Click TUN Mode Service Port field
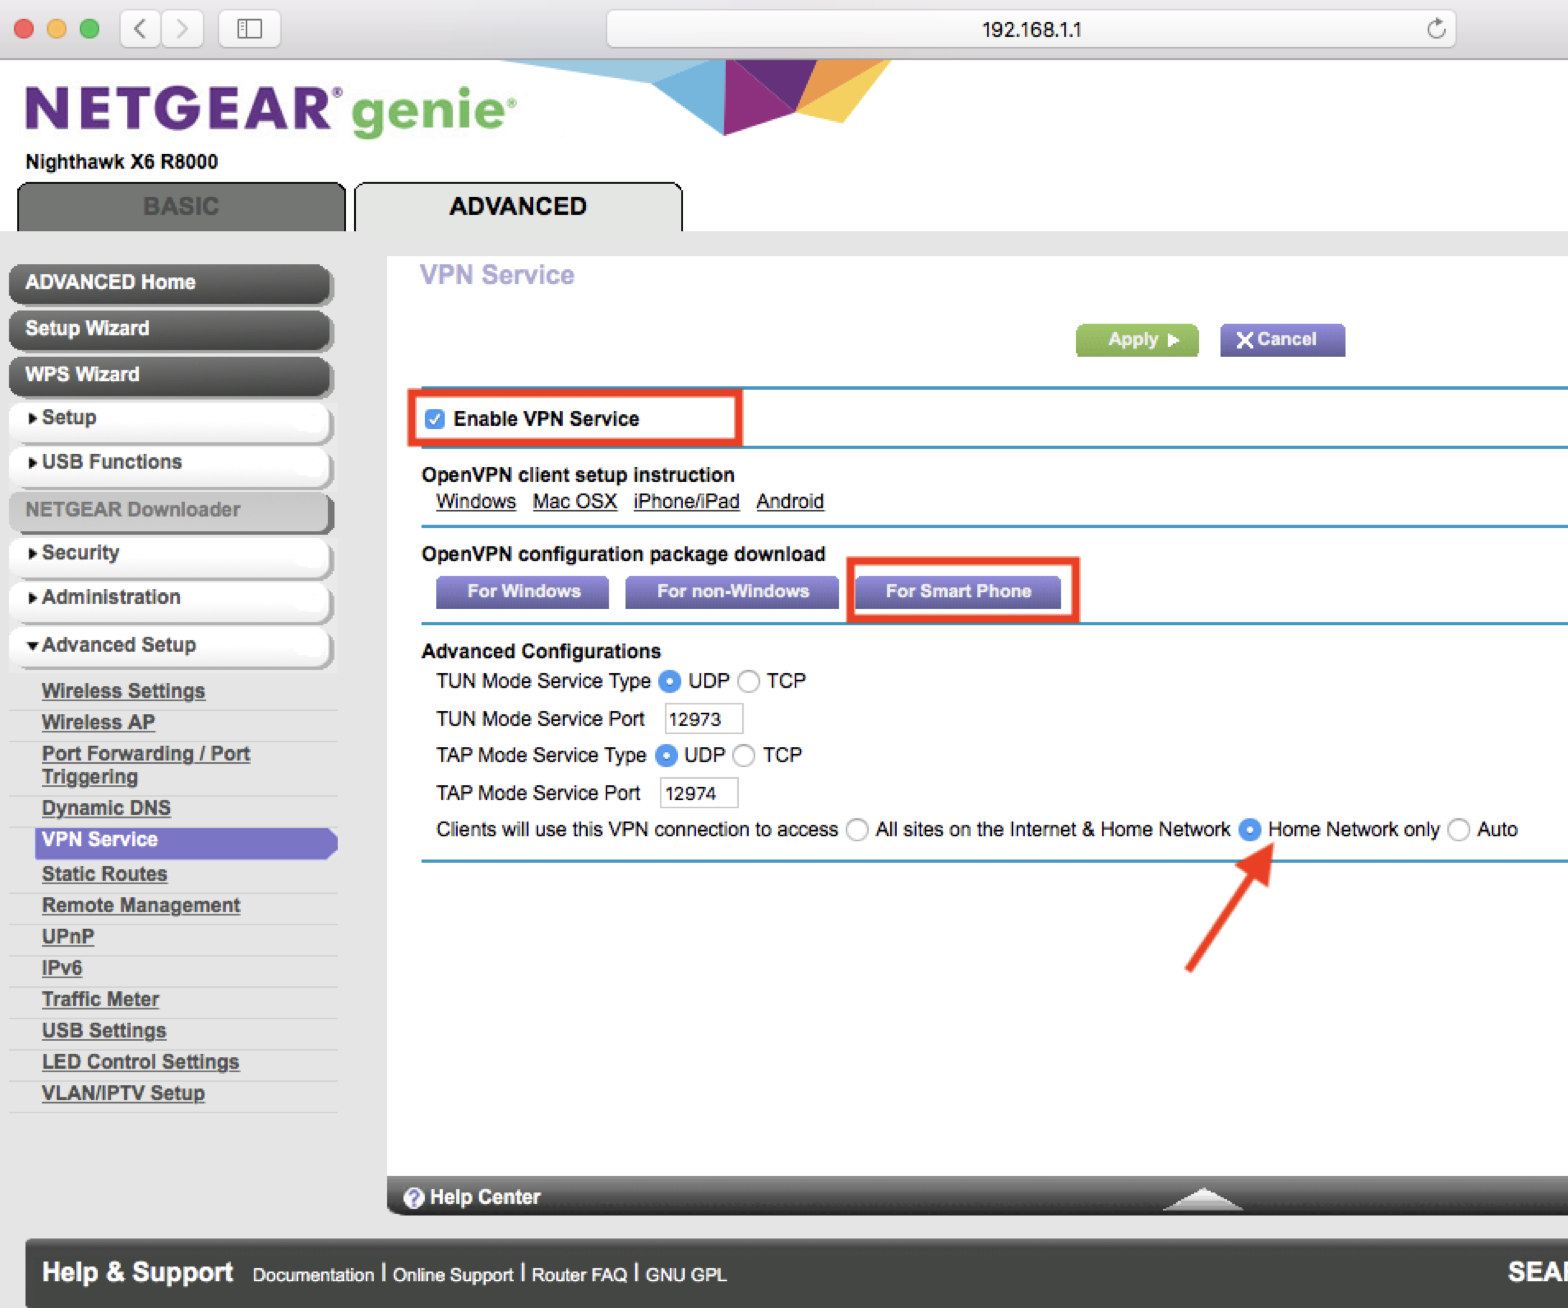 [x=702, y=719]
